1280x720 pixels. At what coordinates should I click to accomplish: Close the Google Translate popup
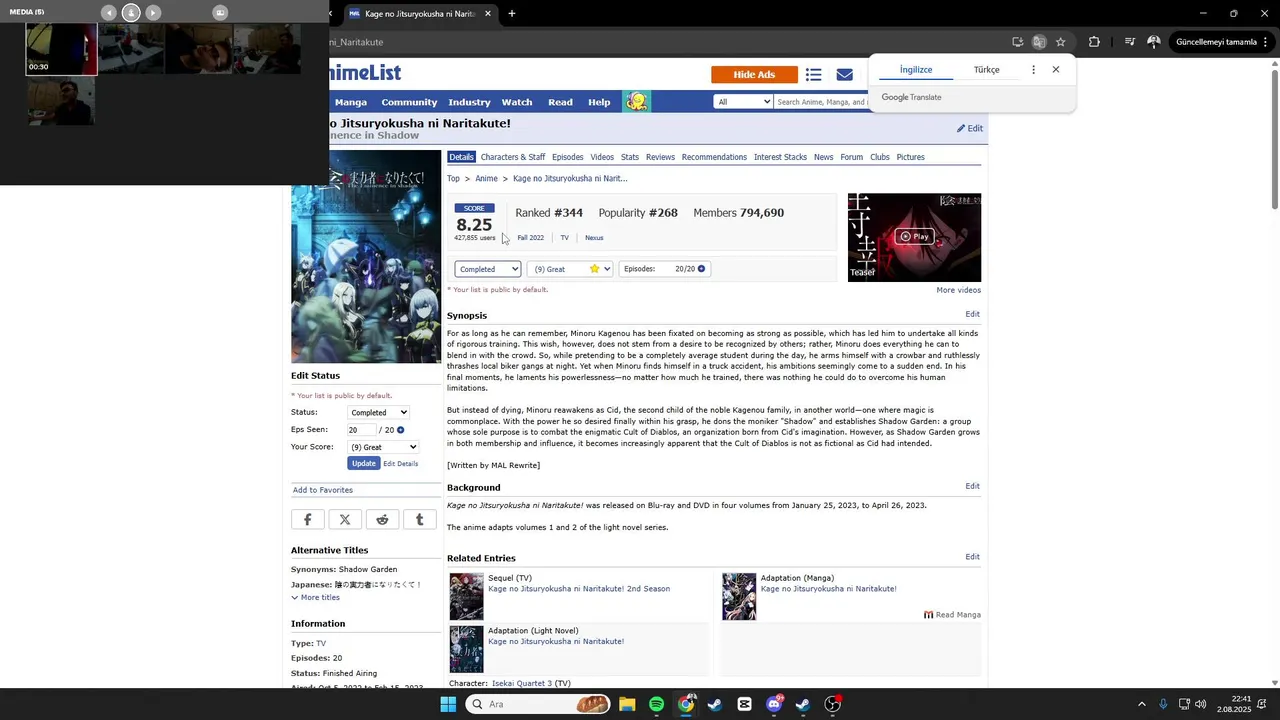click(x=1056, y=70)
